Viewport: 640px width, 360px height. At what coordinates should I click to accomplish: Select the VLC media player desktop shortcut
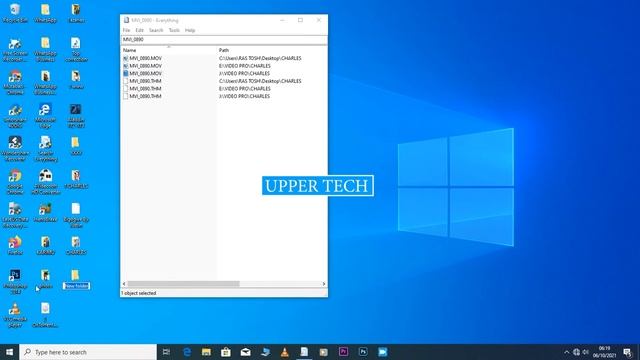point(15,315)
